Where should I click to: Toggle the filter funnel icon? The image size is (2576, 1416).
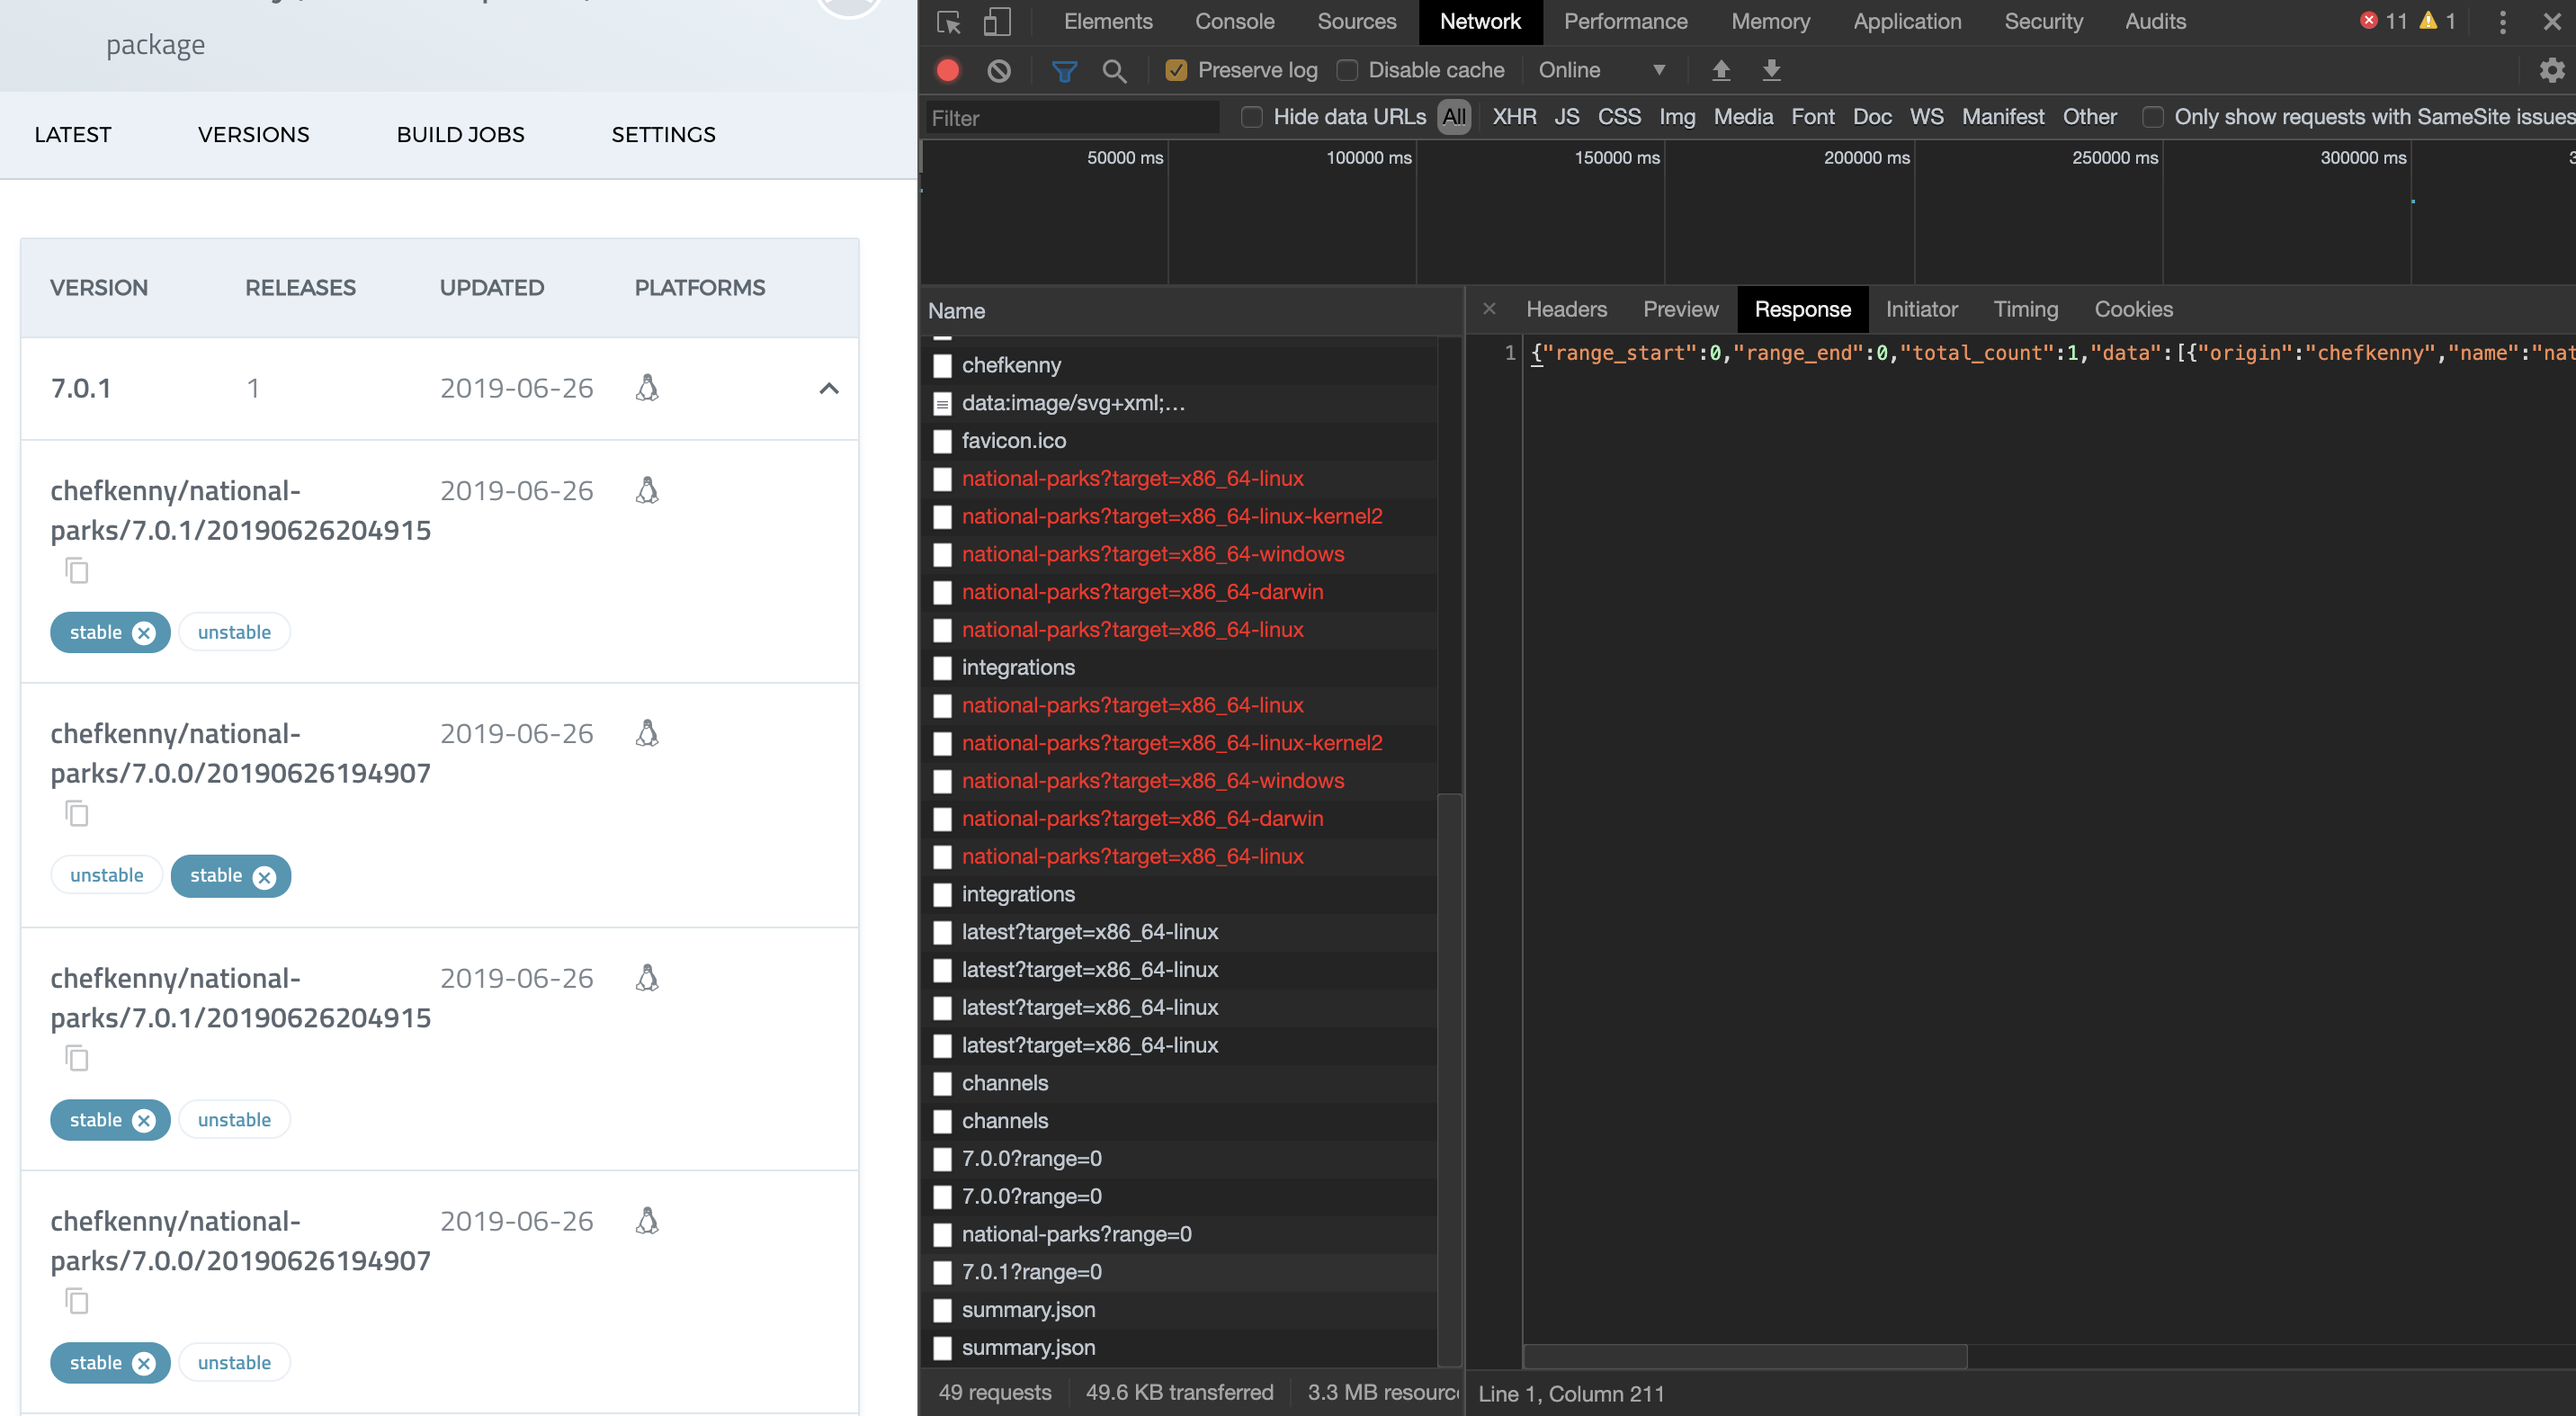1064,70
